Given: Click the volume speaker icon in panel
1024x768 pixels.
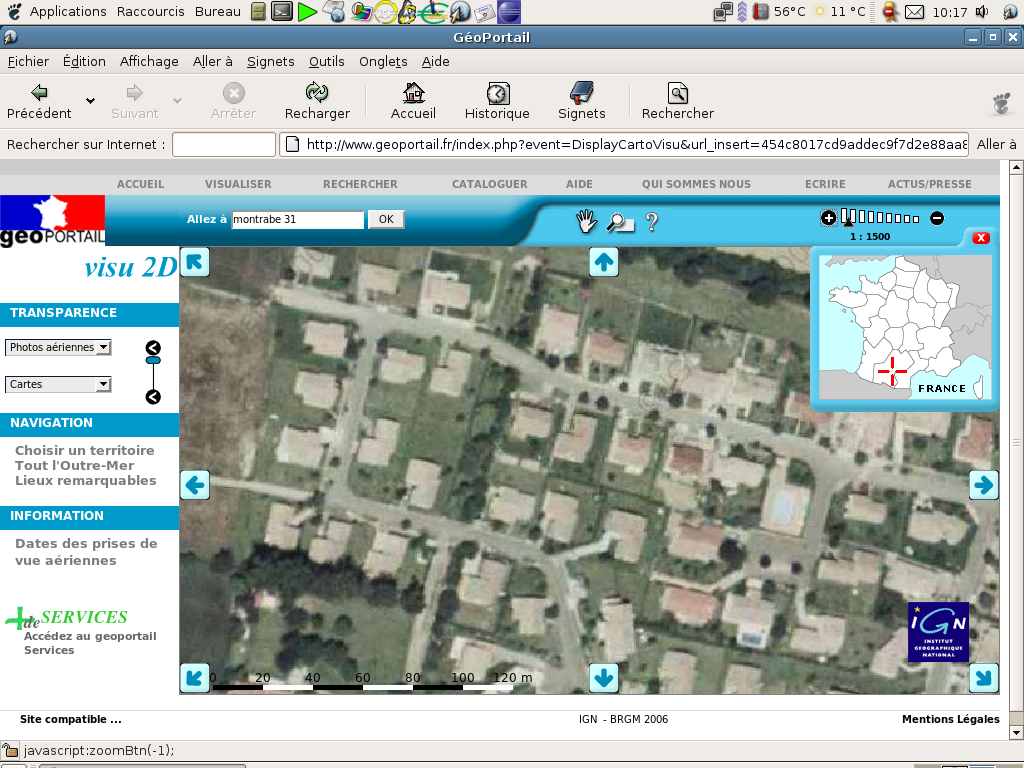Looking at the screenshot, I should tap(982, 11).
